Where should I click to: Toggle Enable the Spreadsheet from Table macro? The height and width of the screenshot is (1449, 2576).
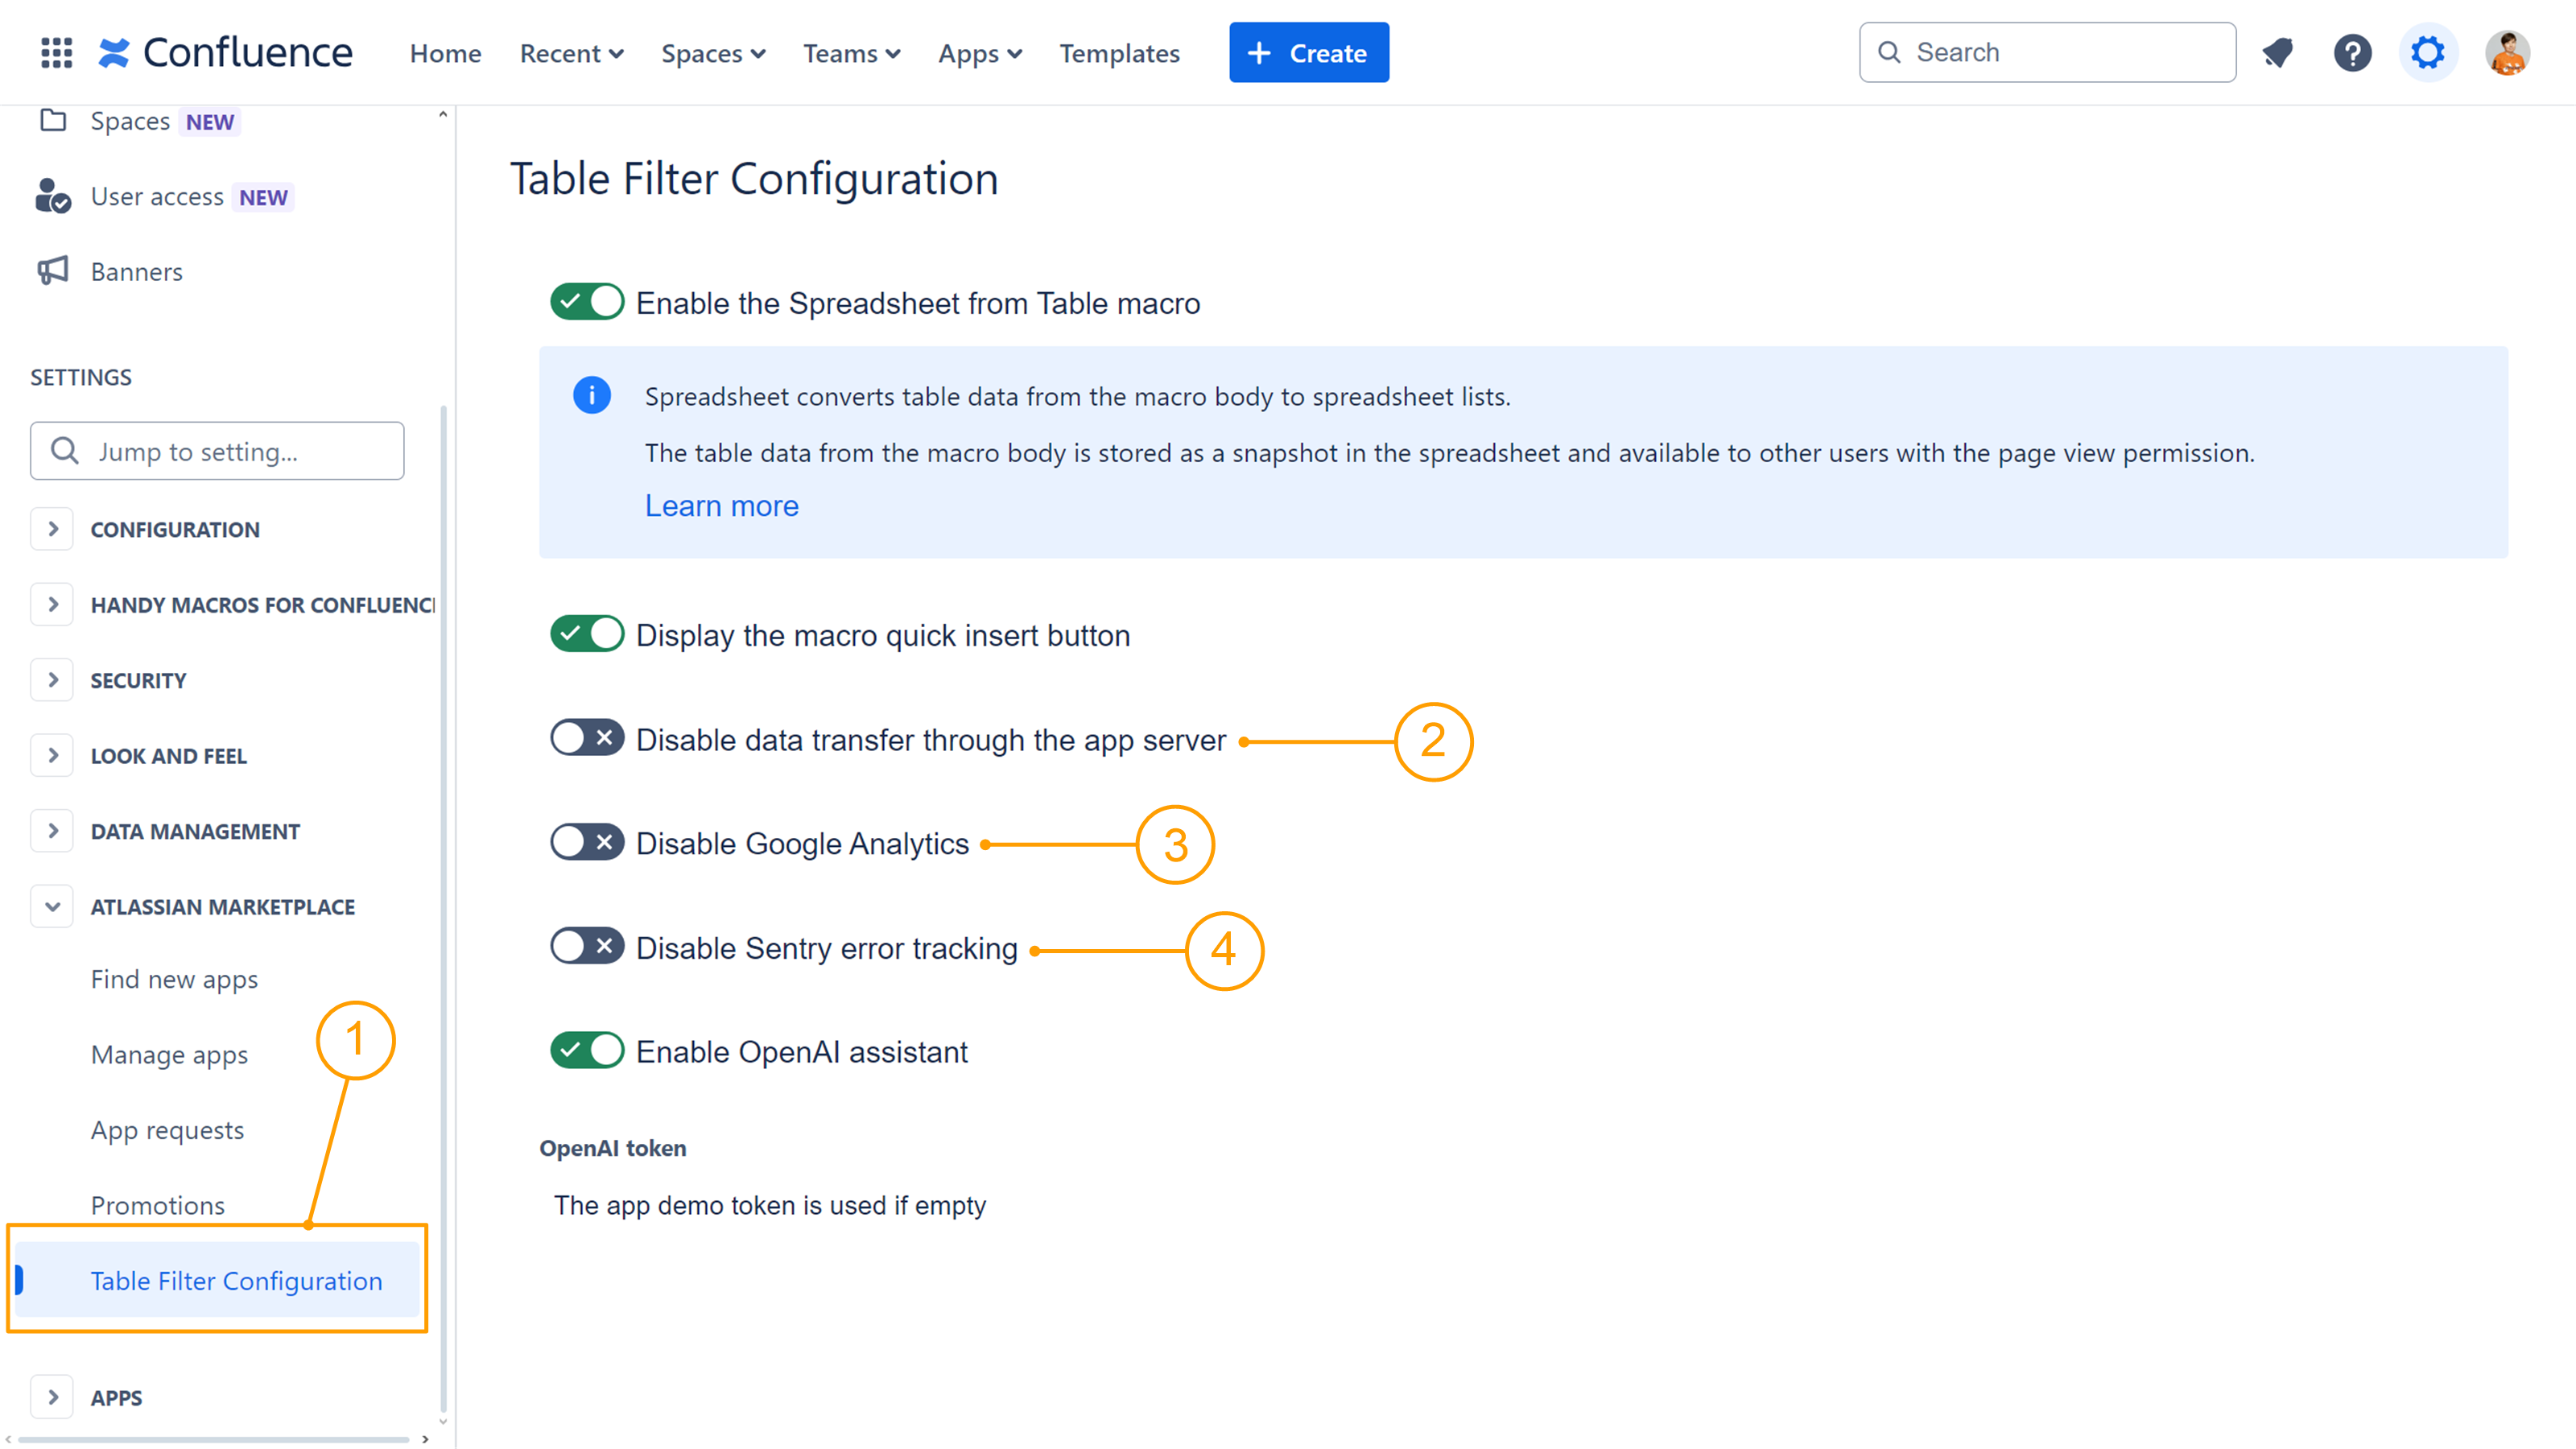[587, 301]
